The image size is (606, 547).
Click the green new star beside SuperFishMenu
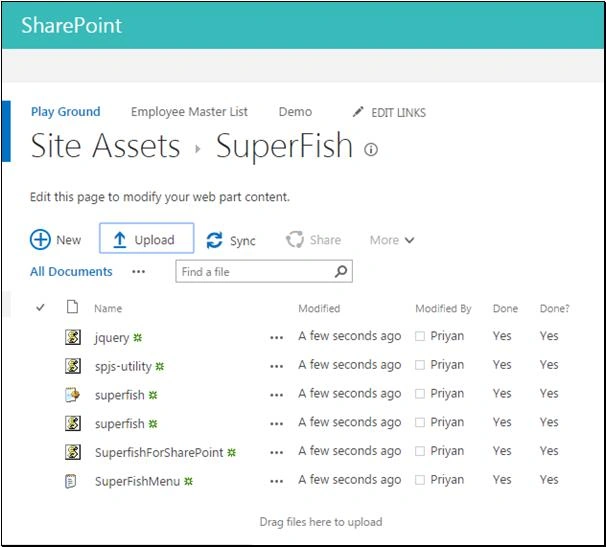188,482
